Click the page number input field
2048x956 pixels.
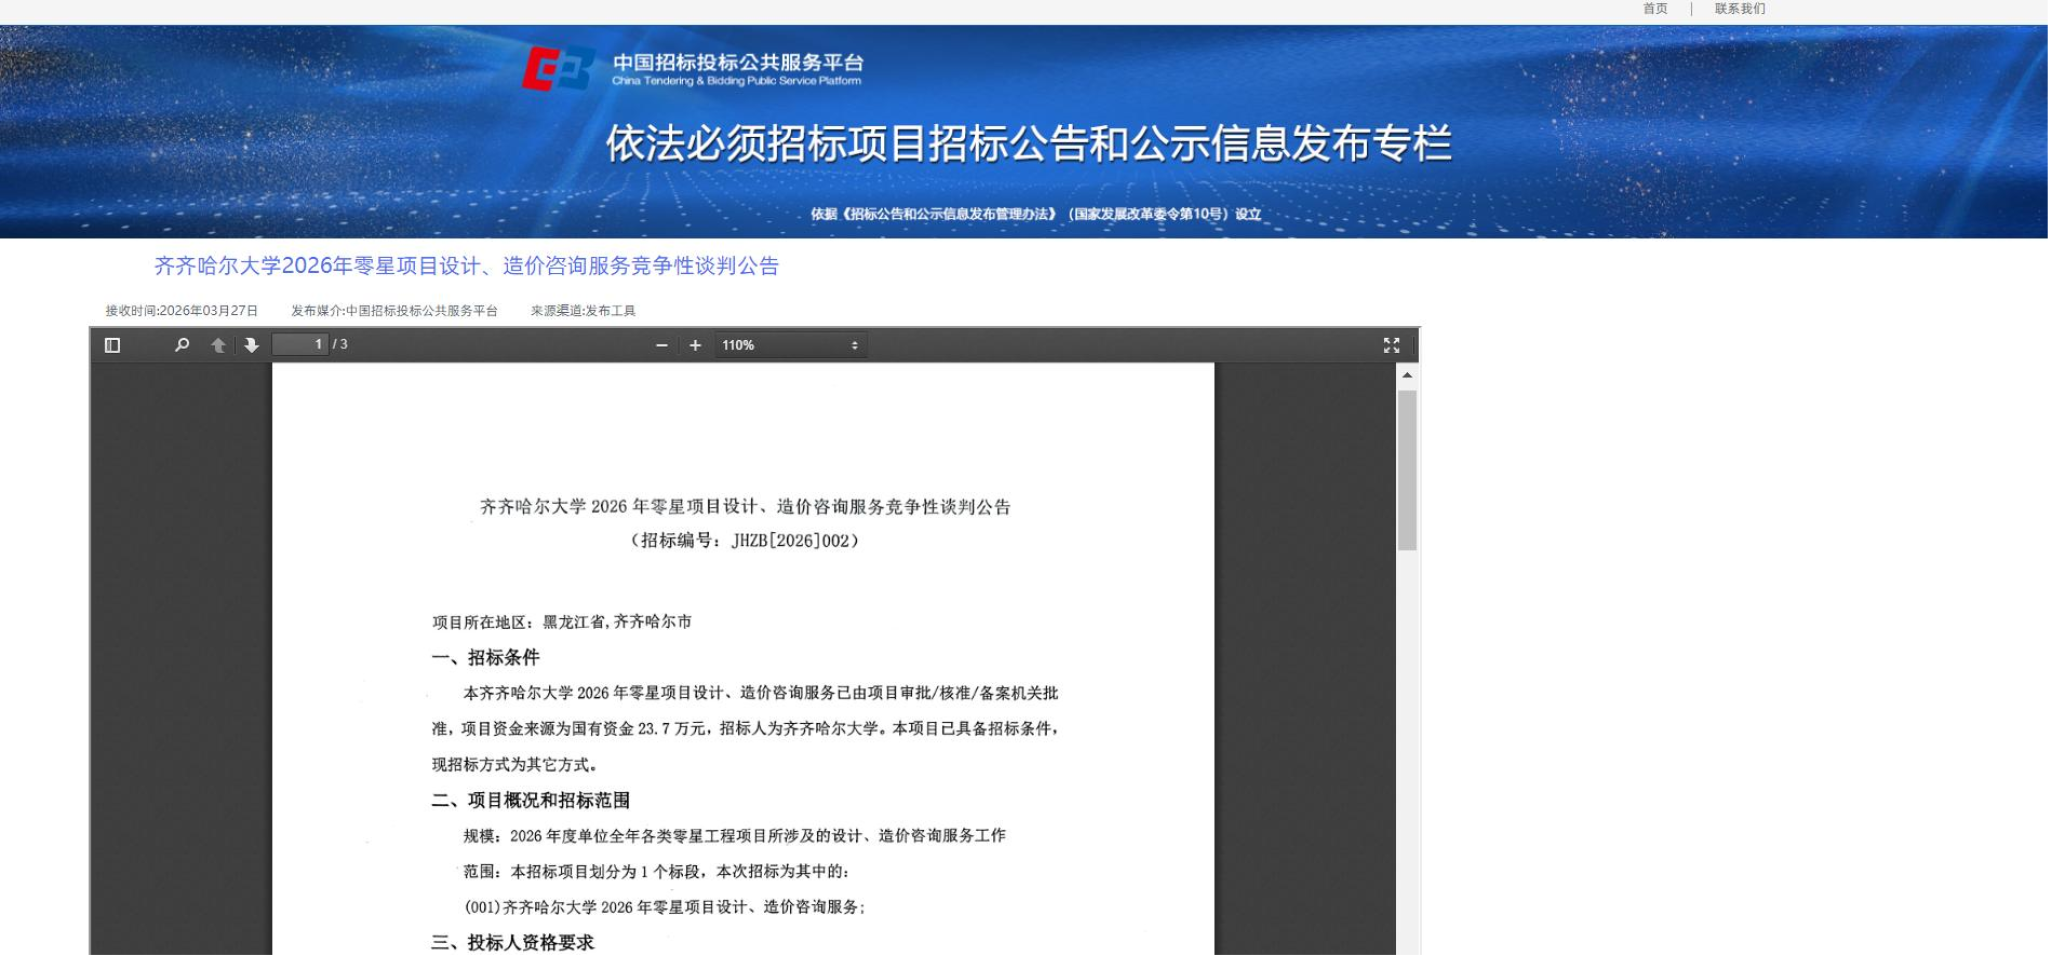(x=301, y=345)
